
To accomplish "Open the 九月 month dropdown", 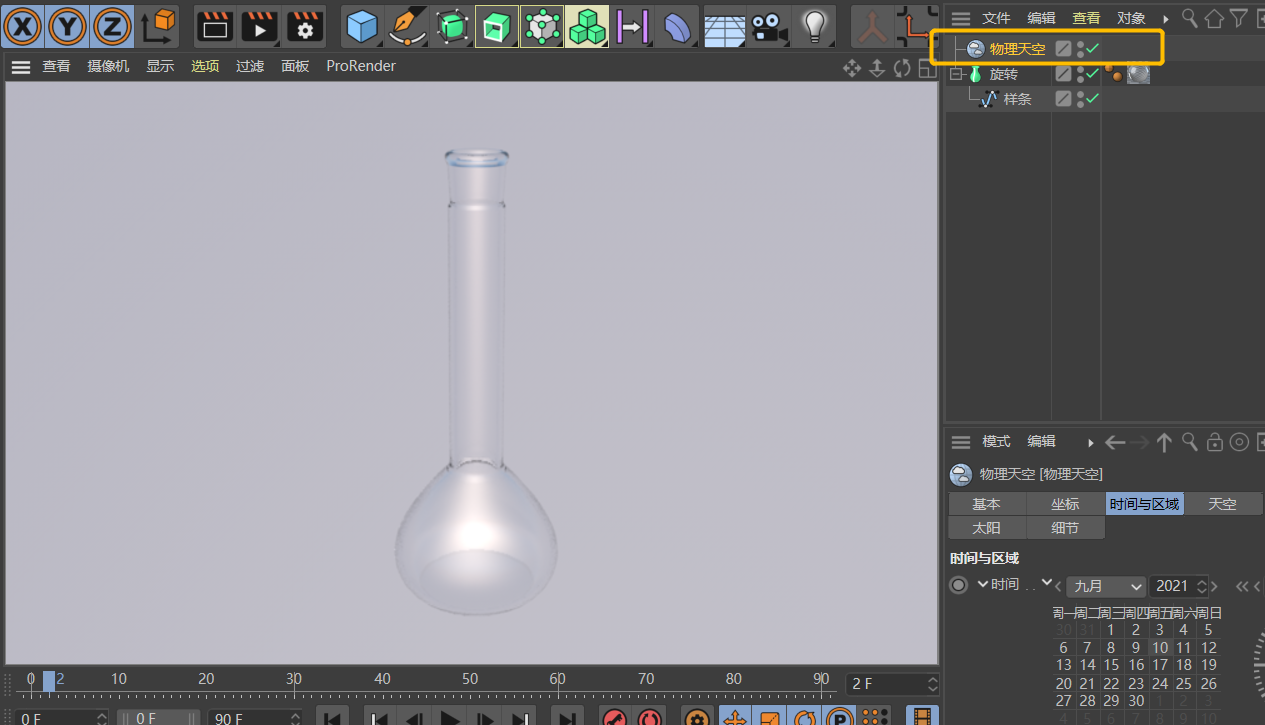I will point(1107,586).
